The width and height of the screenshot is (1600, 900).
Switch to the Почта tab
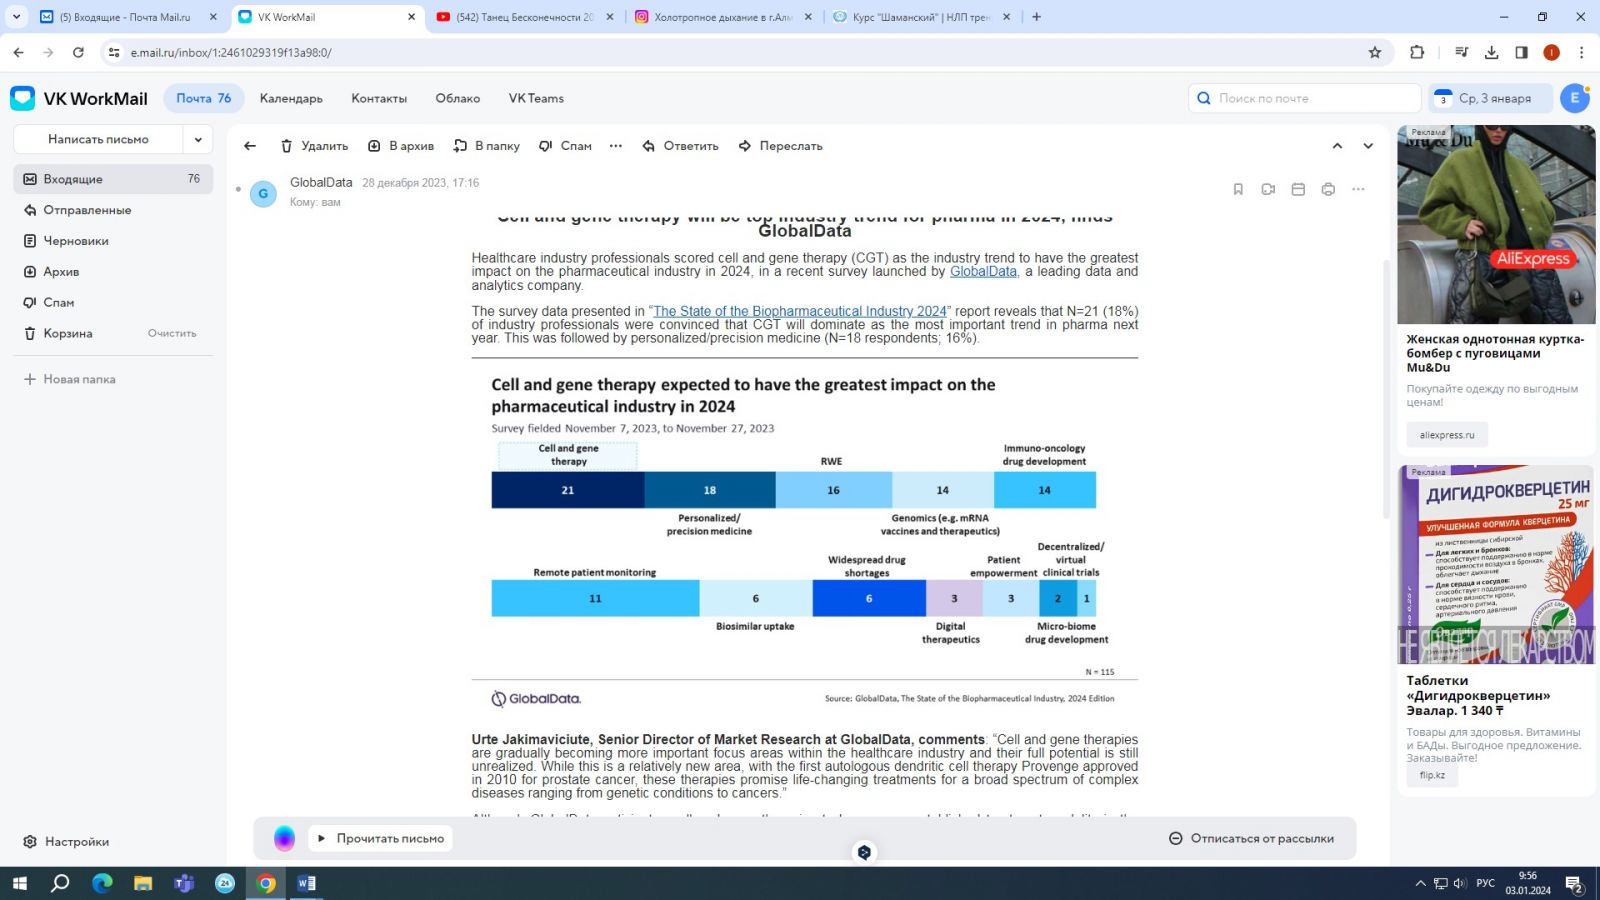(x=203, y=98)
